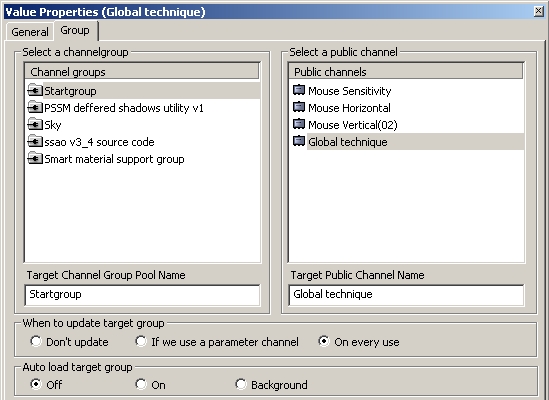Click the Startgroup folder icon
Viewport: 549px width, 400px height.
pos(35,90)
